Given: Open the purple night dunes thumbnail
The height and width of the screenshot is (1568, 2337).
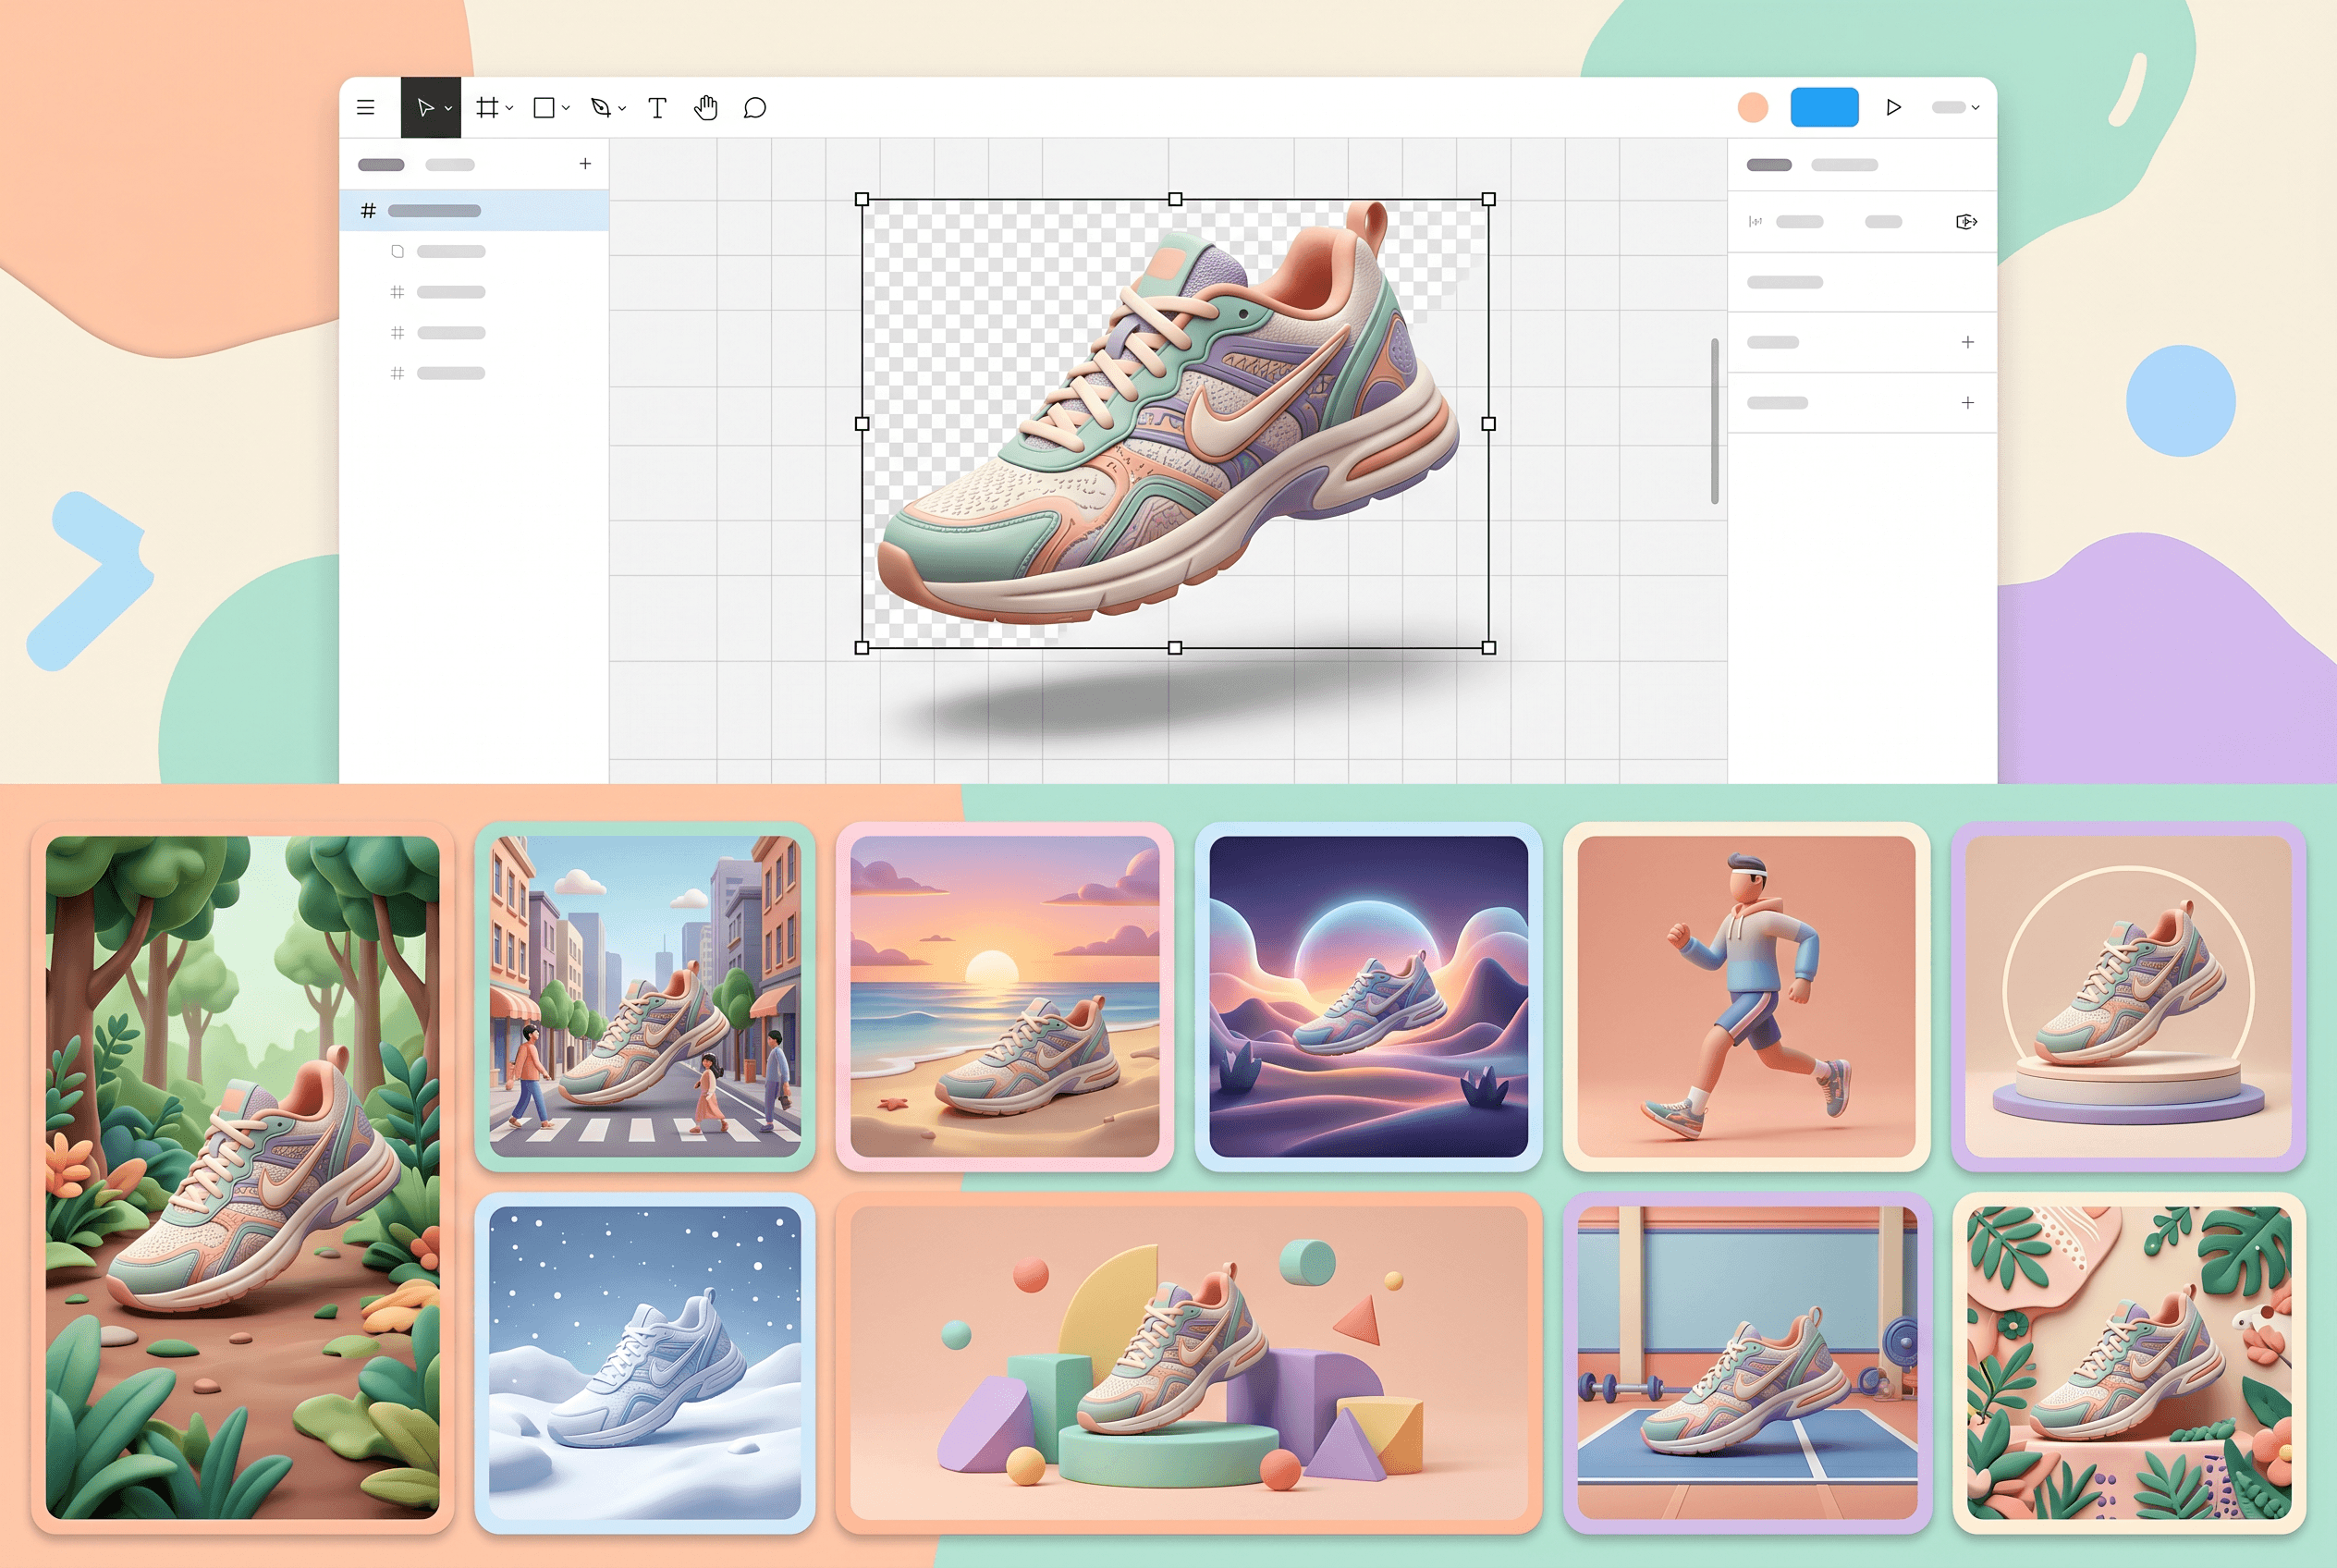Looking at the screenshot, I should point(1368,996).
